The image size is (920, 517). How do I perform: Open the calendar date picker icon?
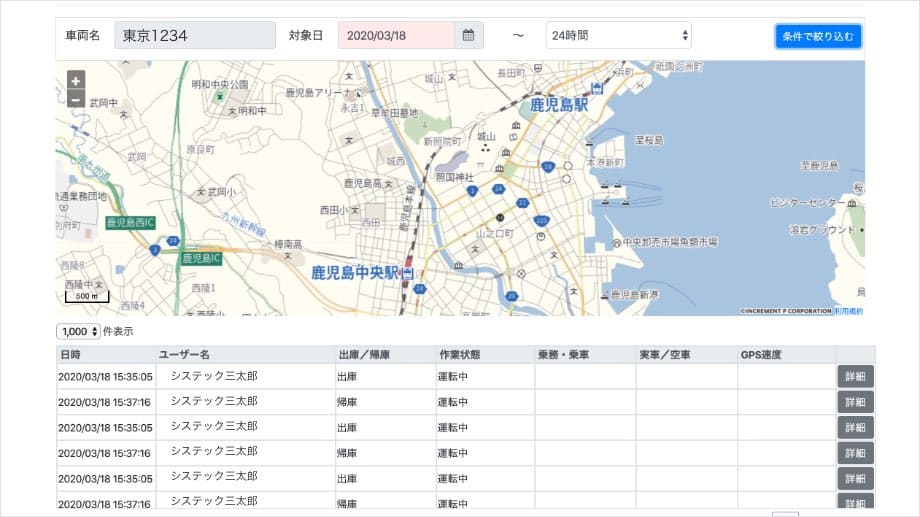click(468, 35)
